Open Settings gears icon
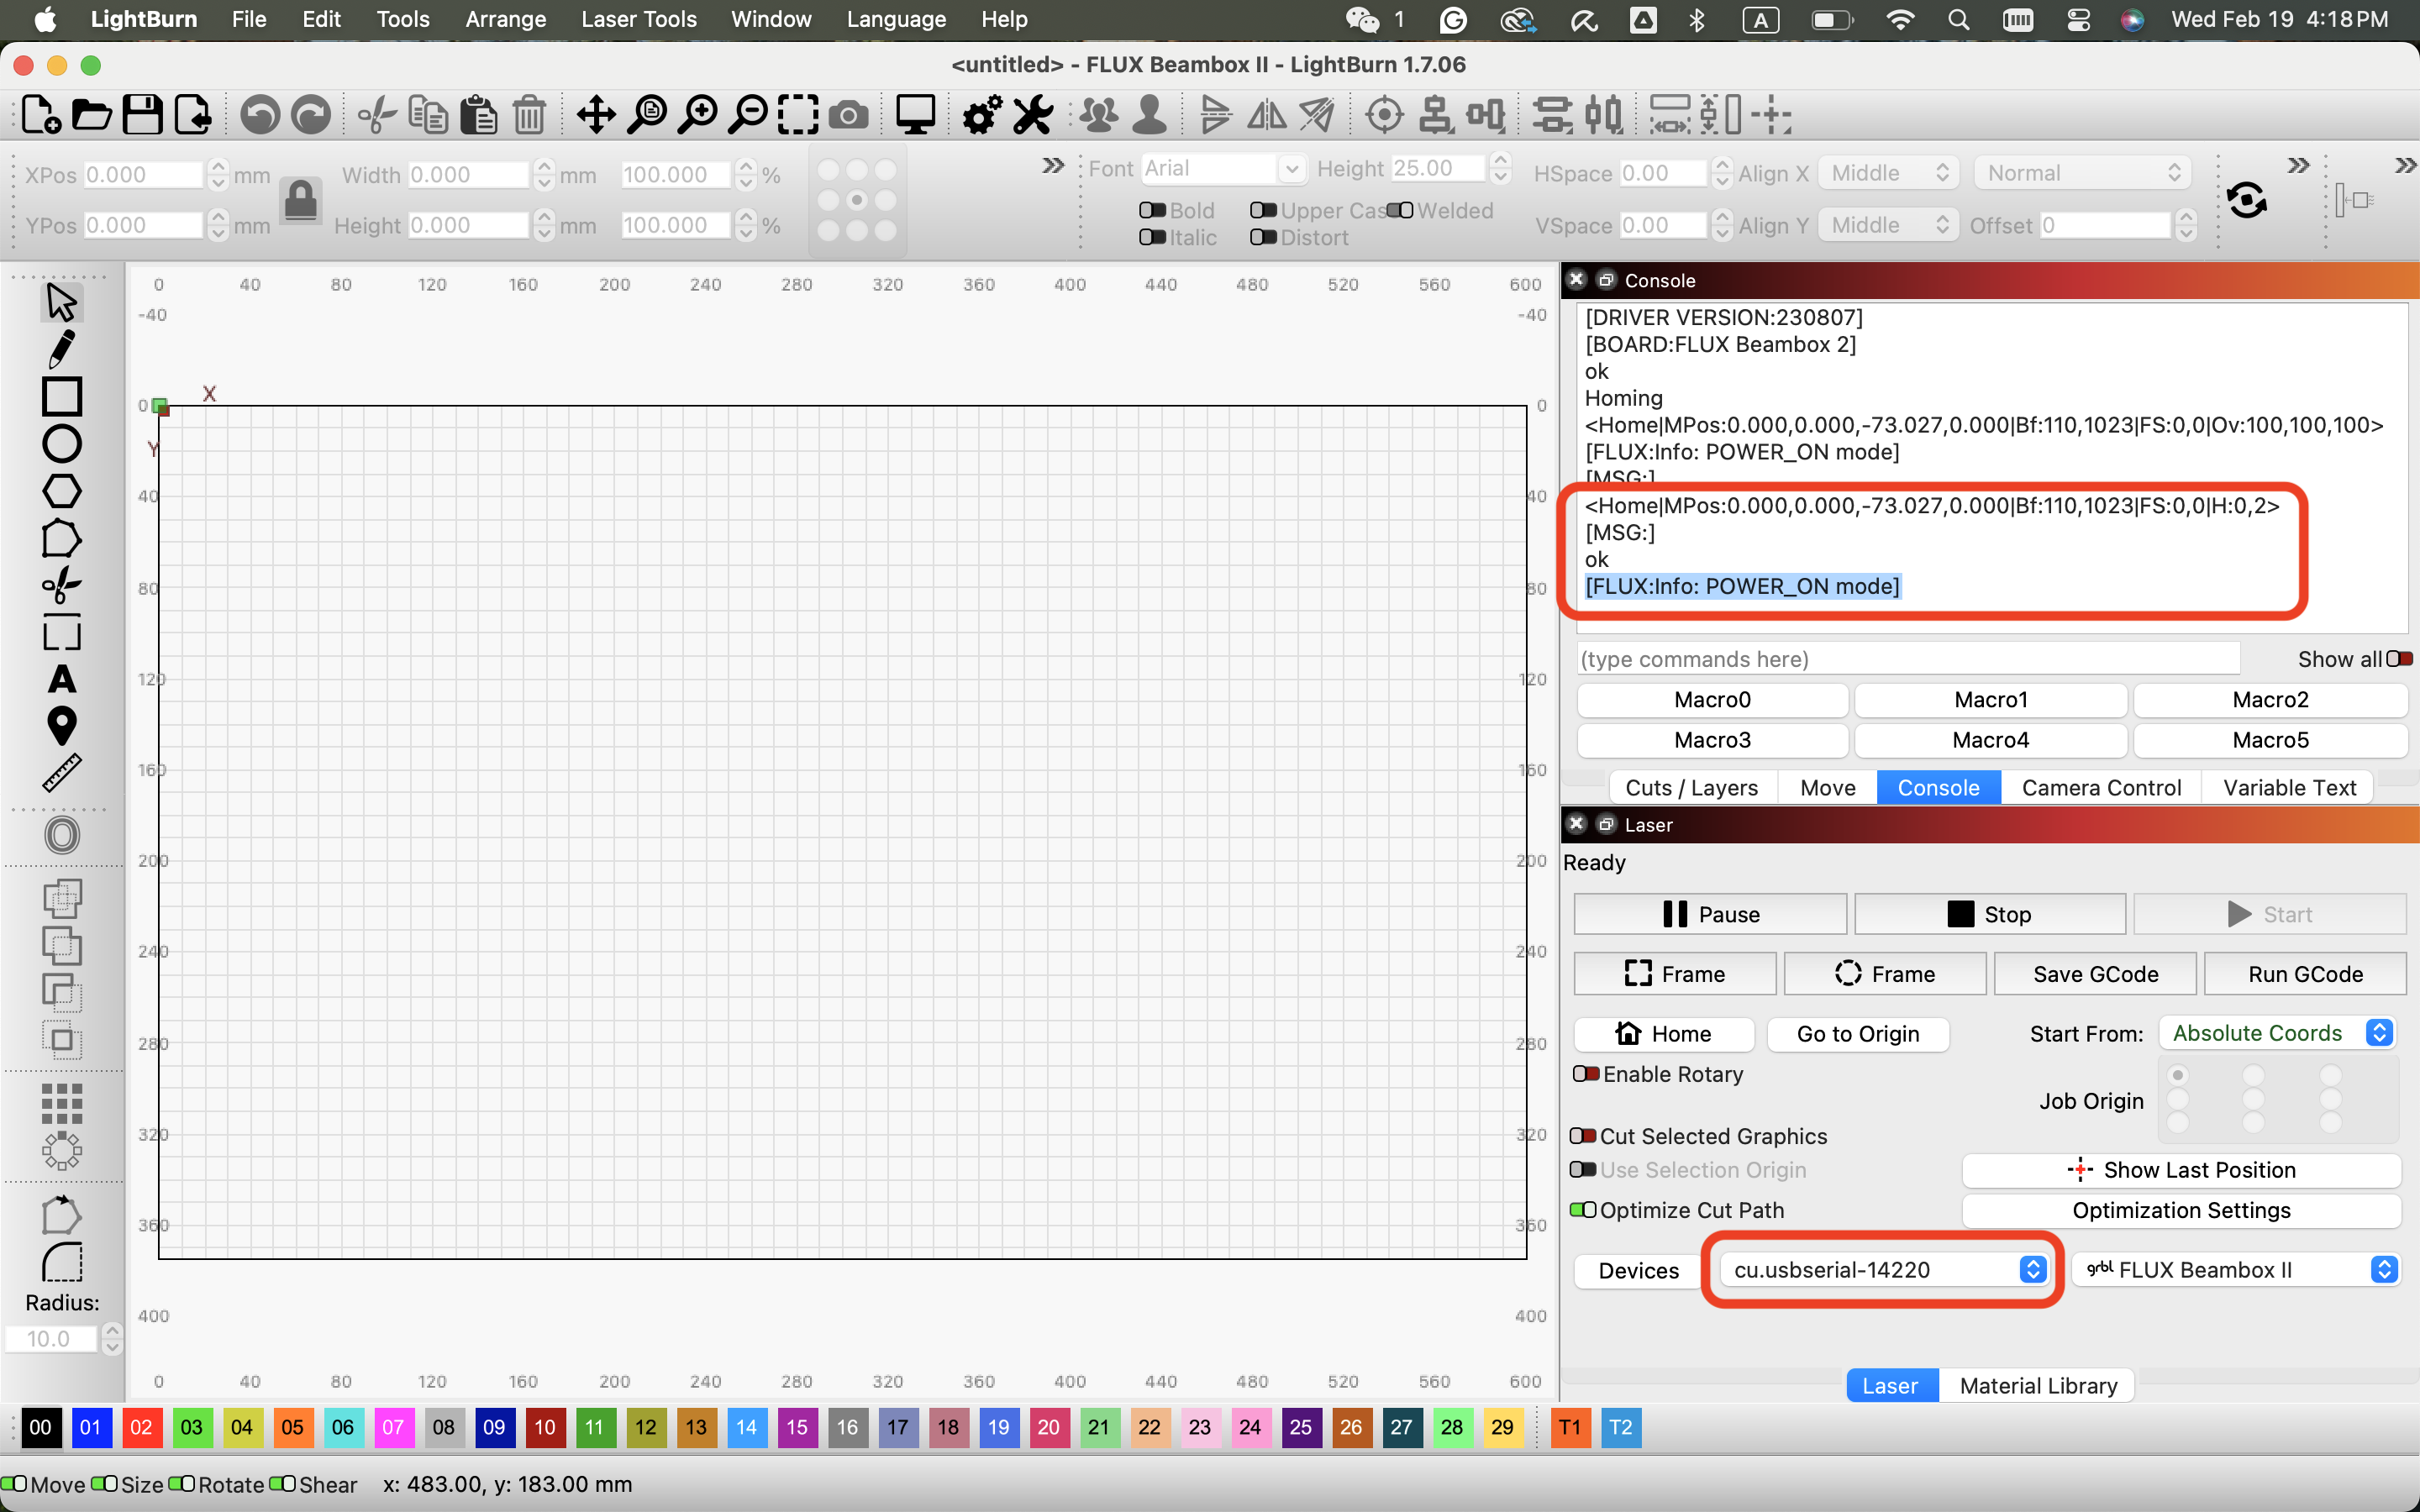 [982, 115]
